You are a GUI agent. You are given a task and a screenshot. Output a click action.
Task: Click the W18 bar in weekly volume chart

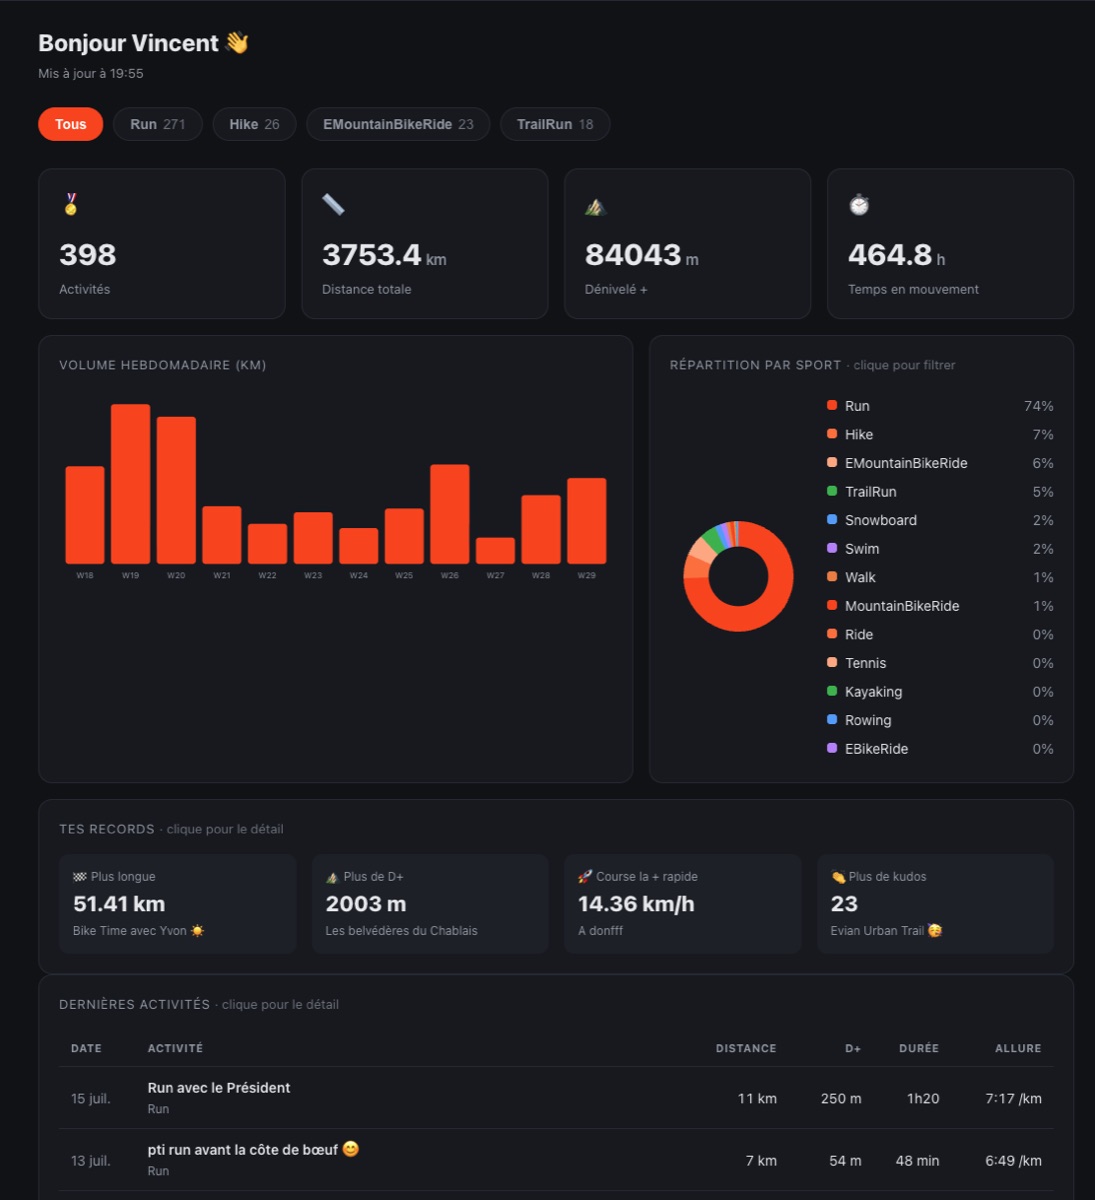pos(85,515)
